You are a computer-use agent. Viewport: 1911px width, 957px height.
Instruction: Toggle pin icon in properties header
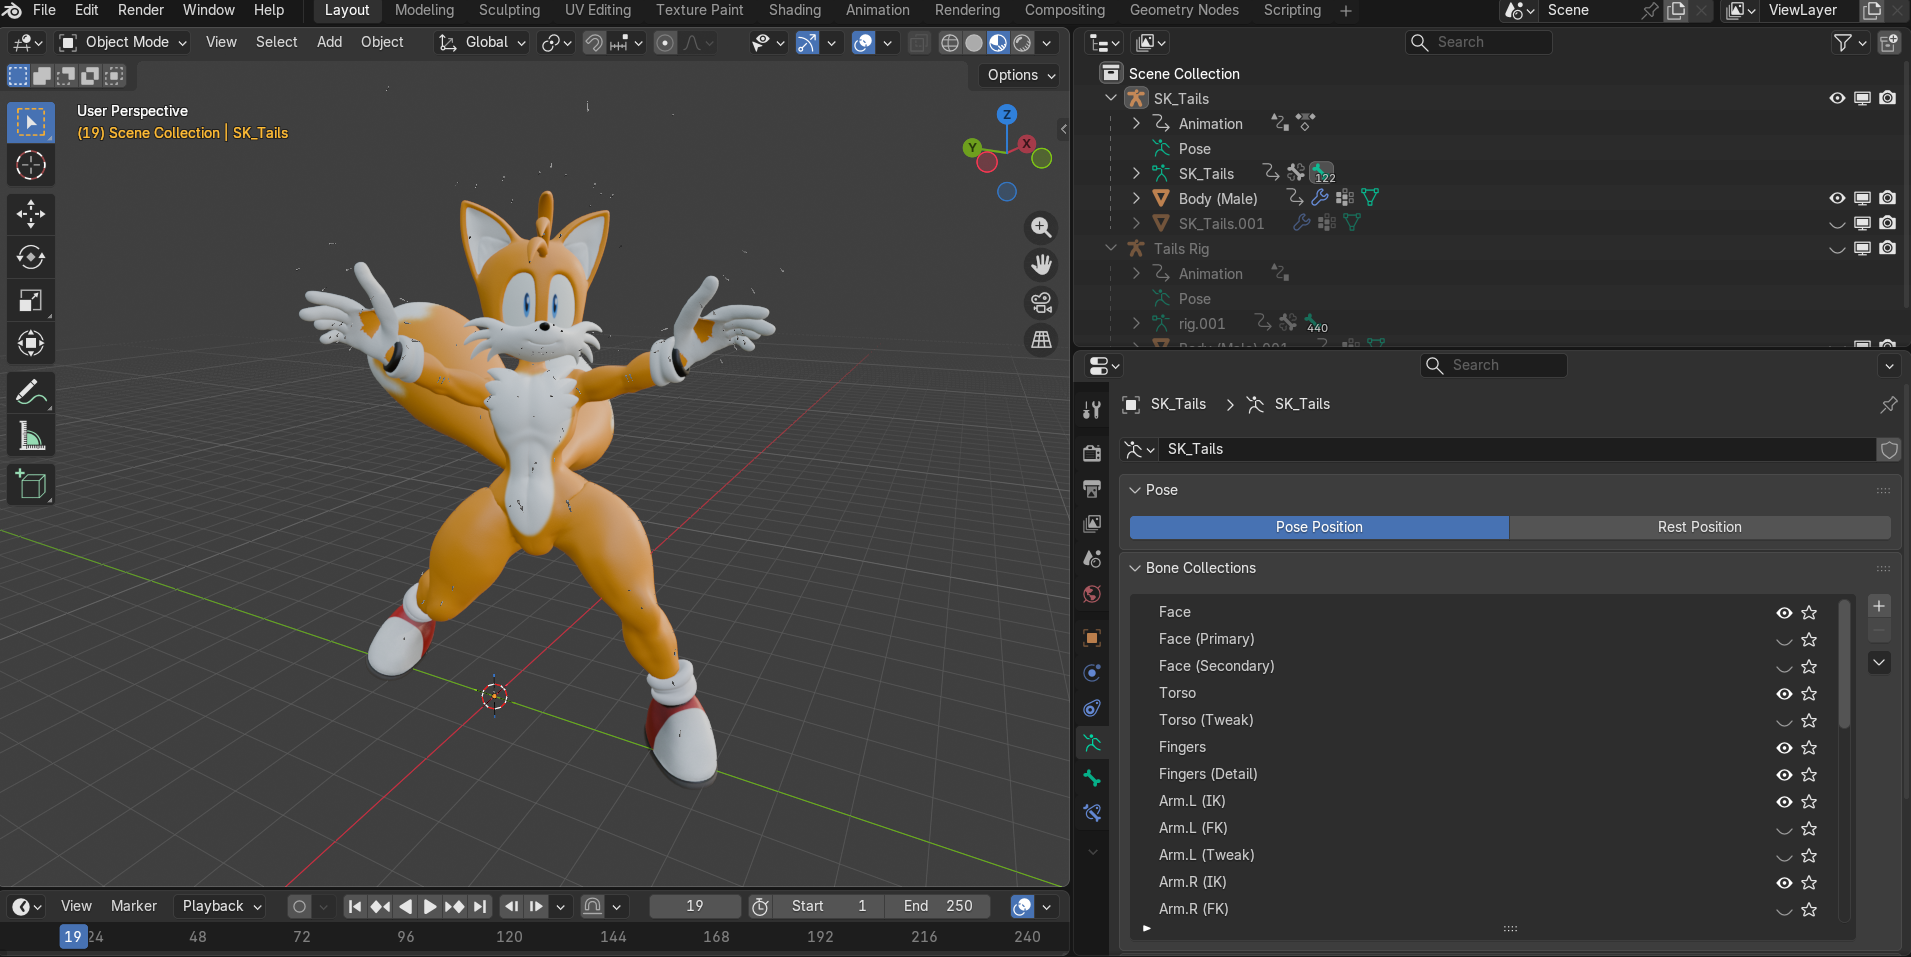click(x=1888, y=404)
